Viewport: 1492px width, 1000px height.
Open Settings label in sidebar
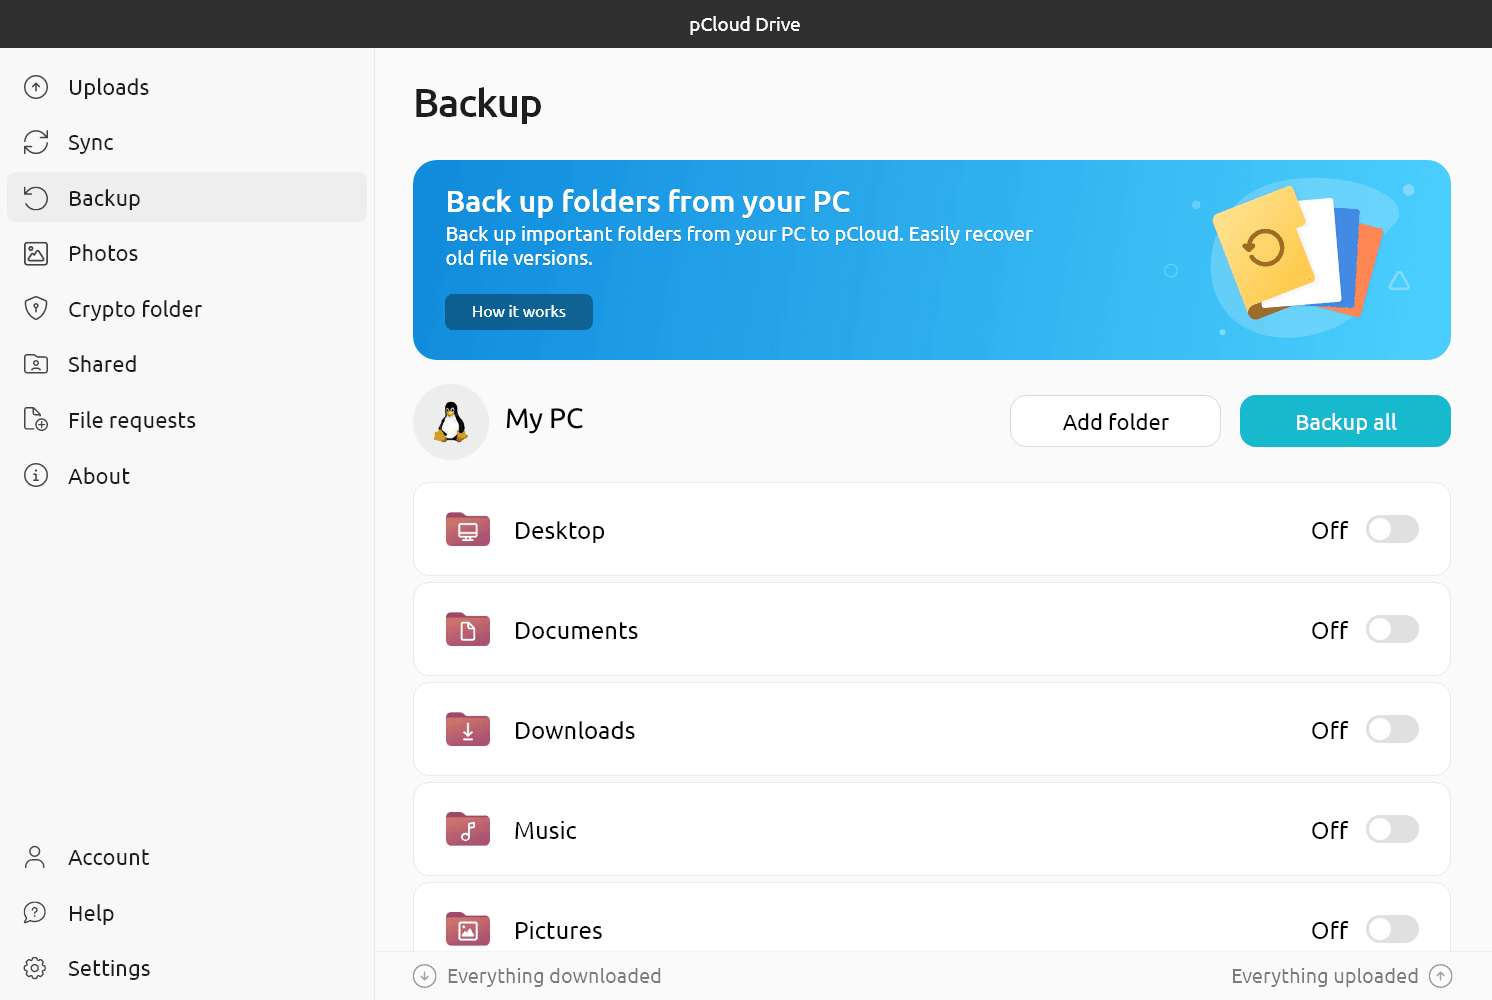[109, 968]
